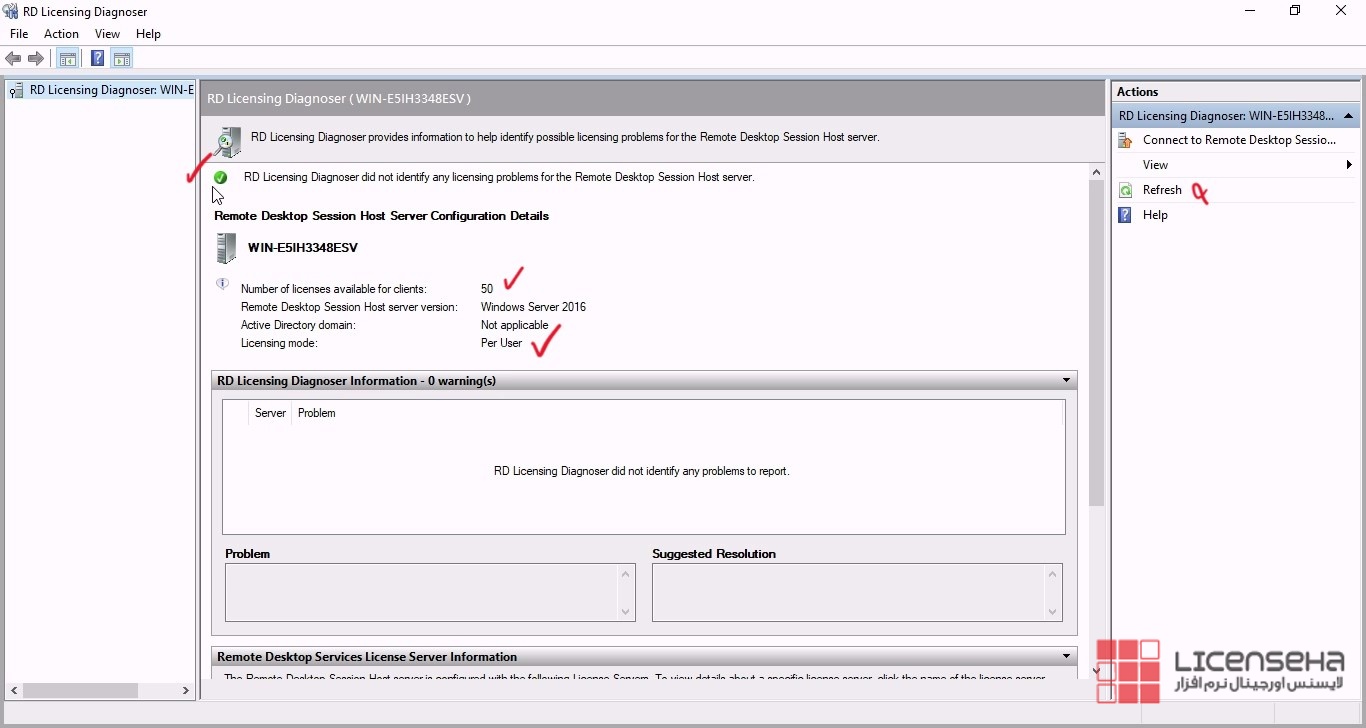The image size is (1366, 728).
Task: Click the blue Help toolbar icon
Action: [x=97, y=59]
